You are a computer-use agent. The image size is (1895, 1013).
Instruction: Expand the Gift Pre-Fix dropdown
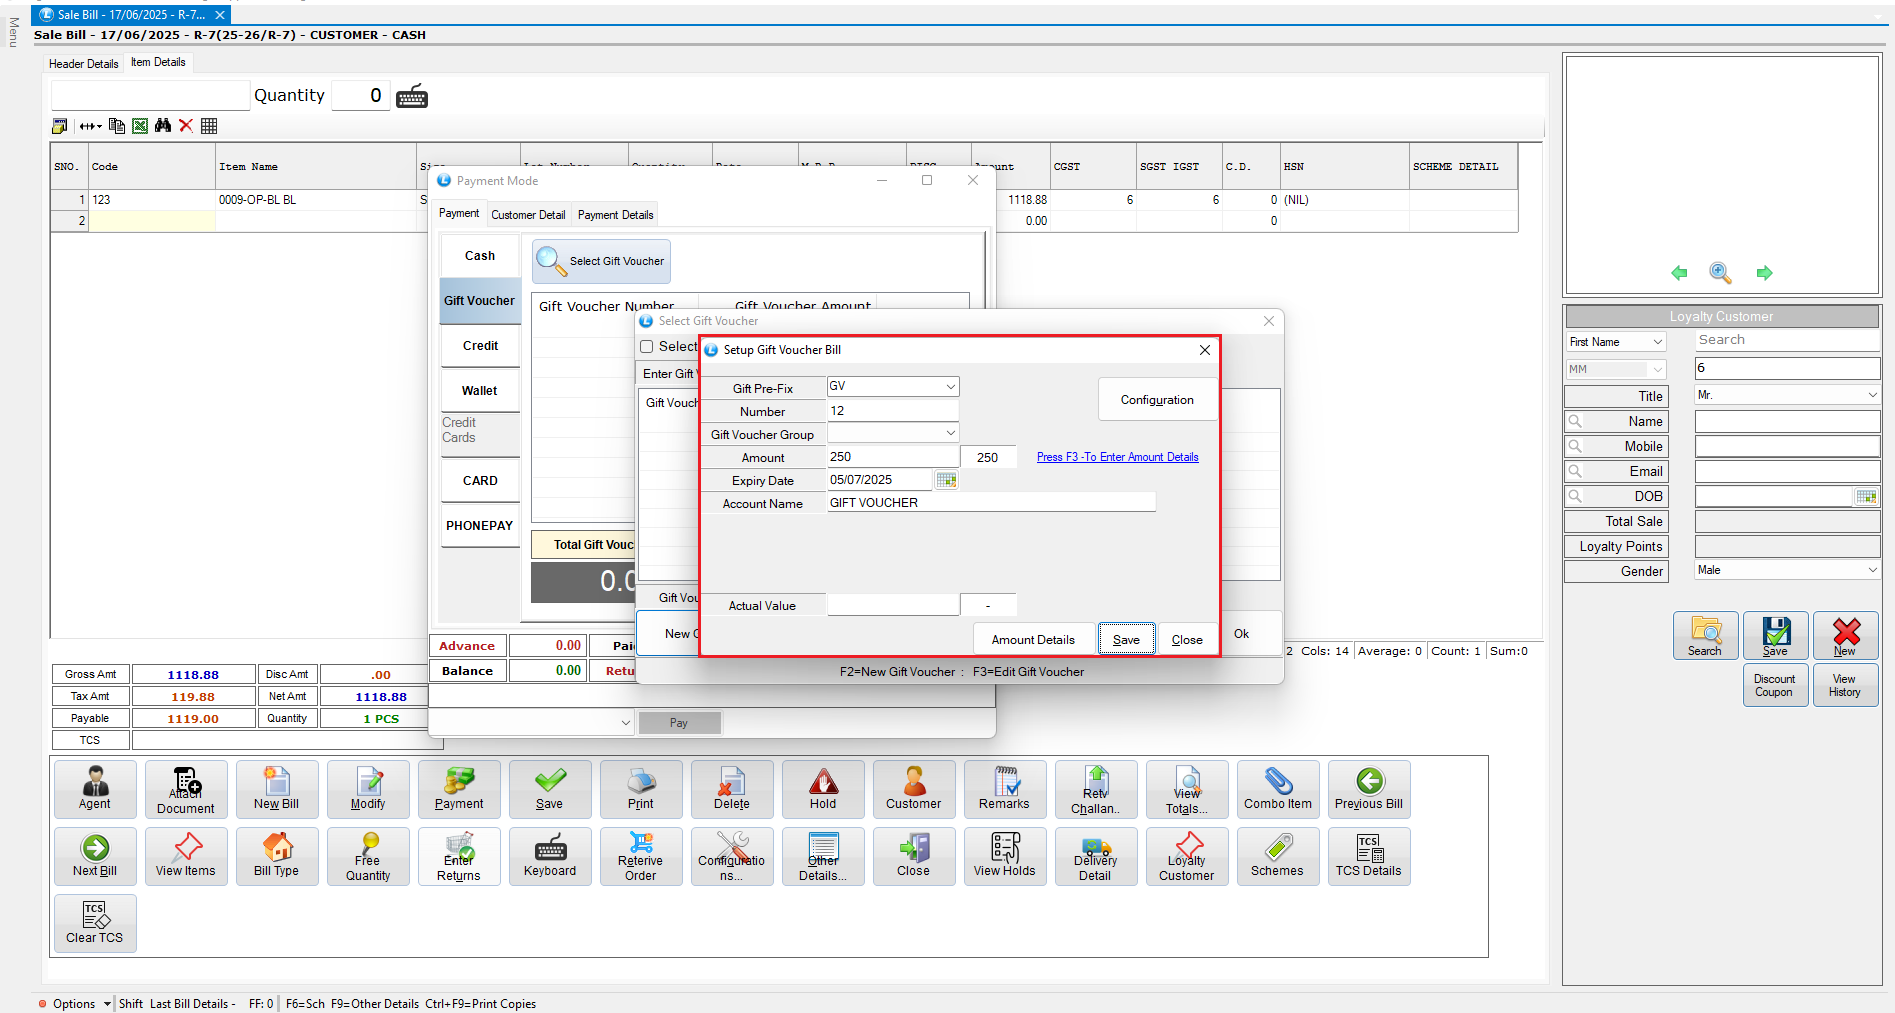950,387
